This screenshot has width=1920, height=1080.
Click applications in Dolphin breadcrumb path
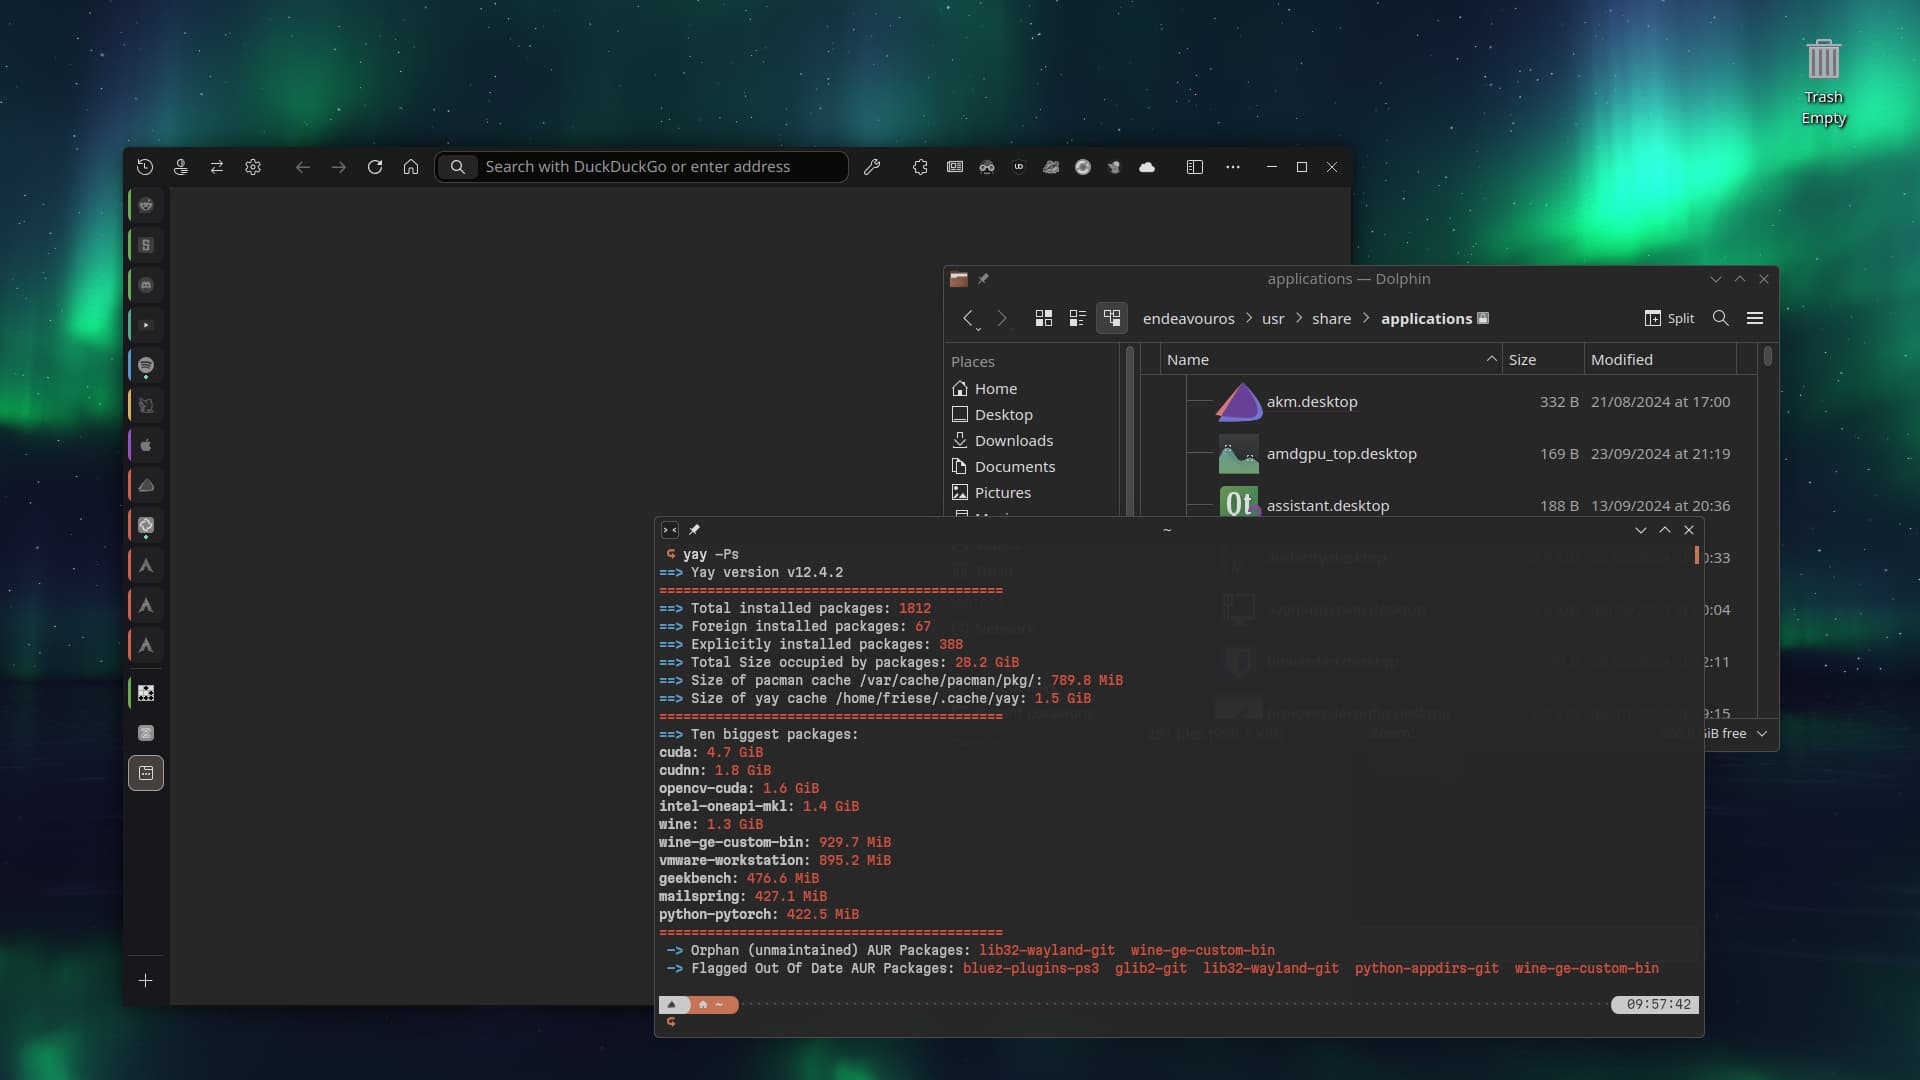[x=1426, y=319]
